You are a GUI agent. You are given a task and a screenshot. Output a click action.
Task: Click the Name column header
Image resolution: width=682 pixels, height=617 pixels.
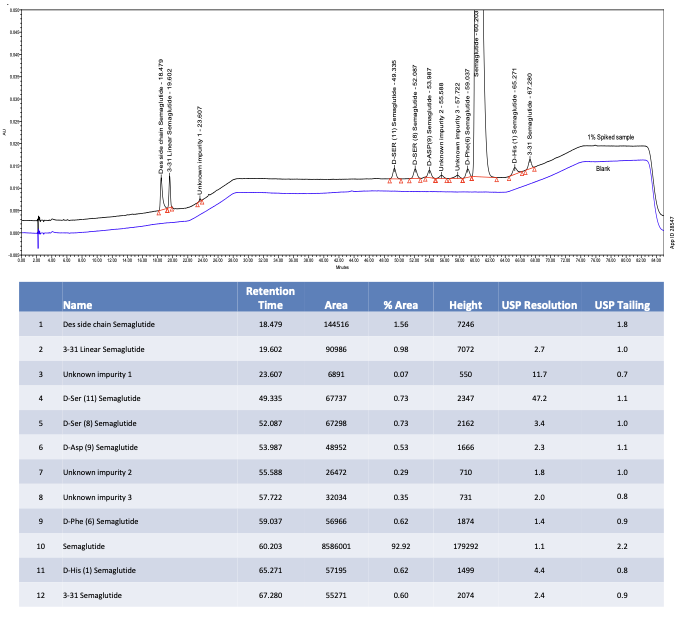[76, 305]
